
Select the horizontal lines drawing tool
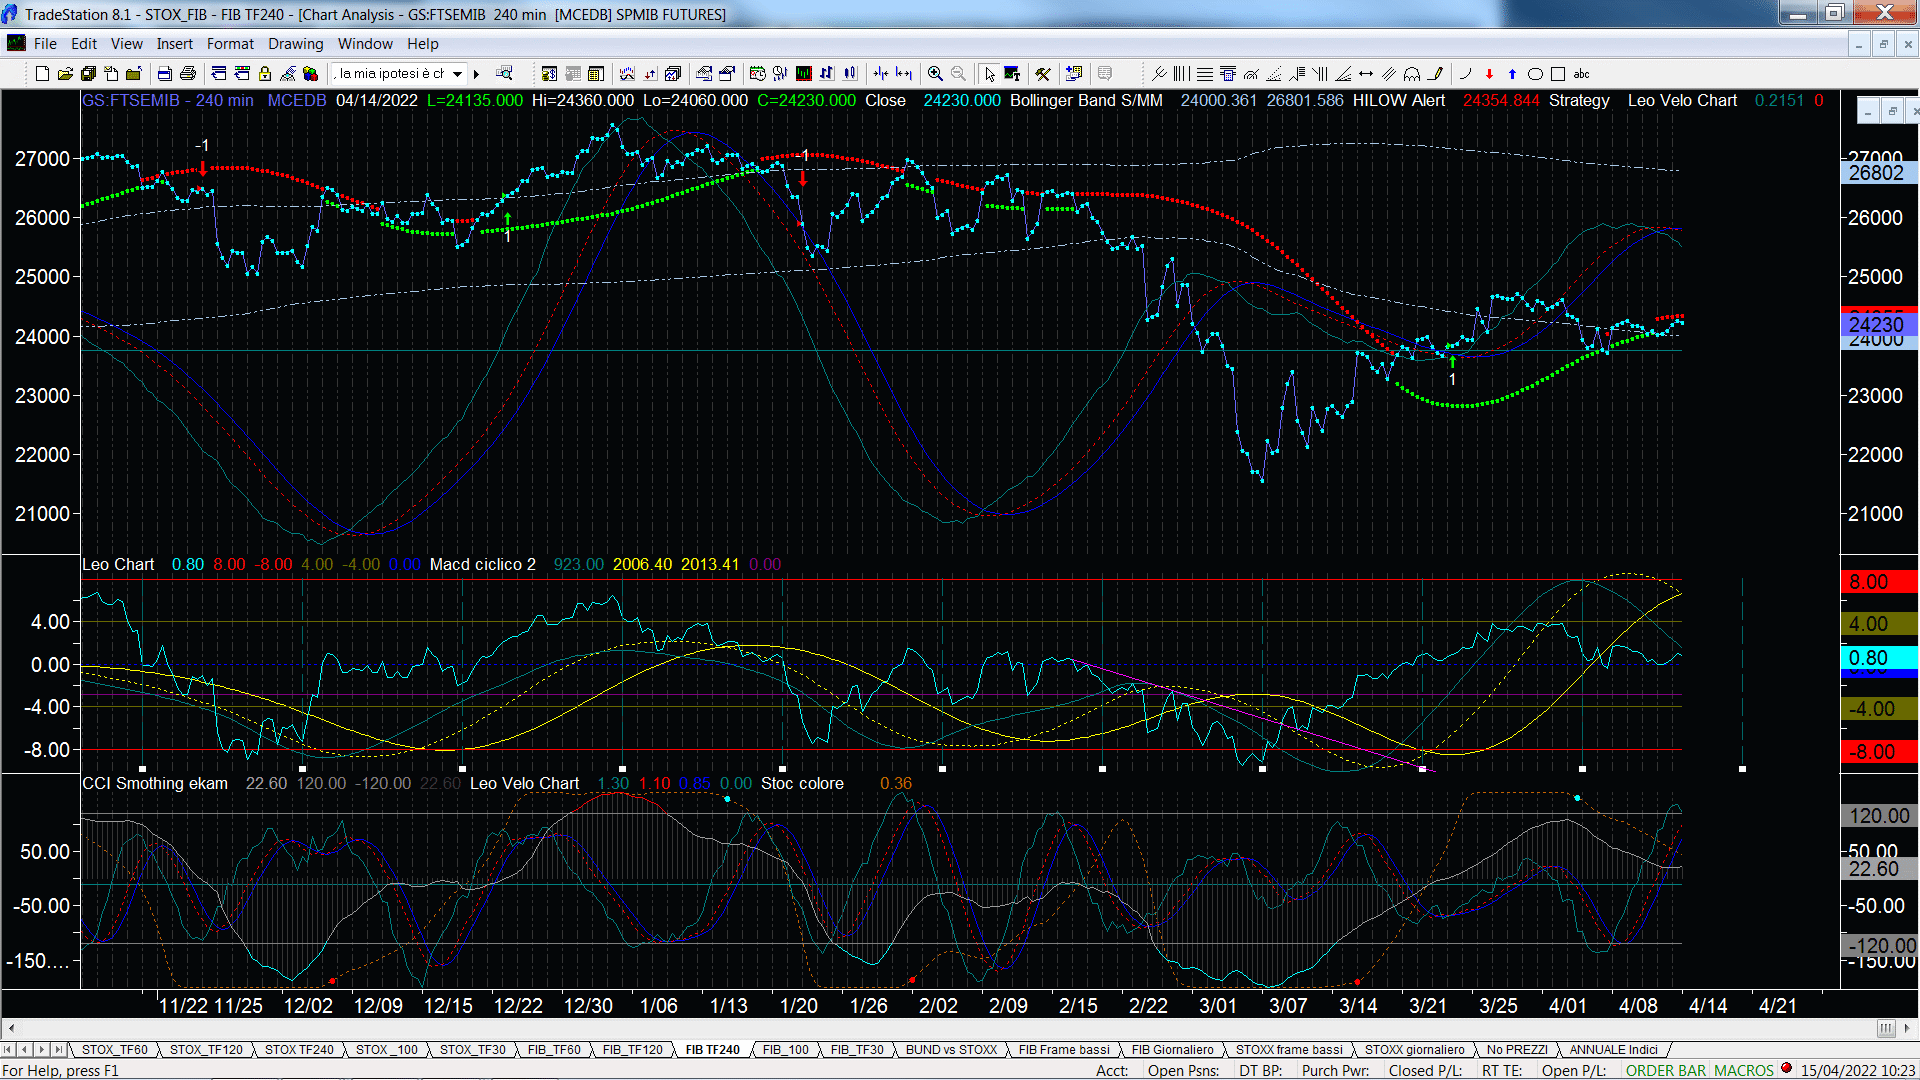click(x=1205, y=73)
